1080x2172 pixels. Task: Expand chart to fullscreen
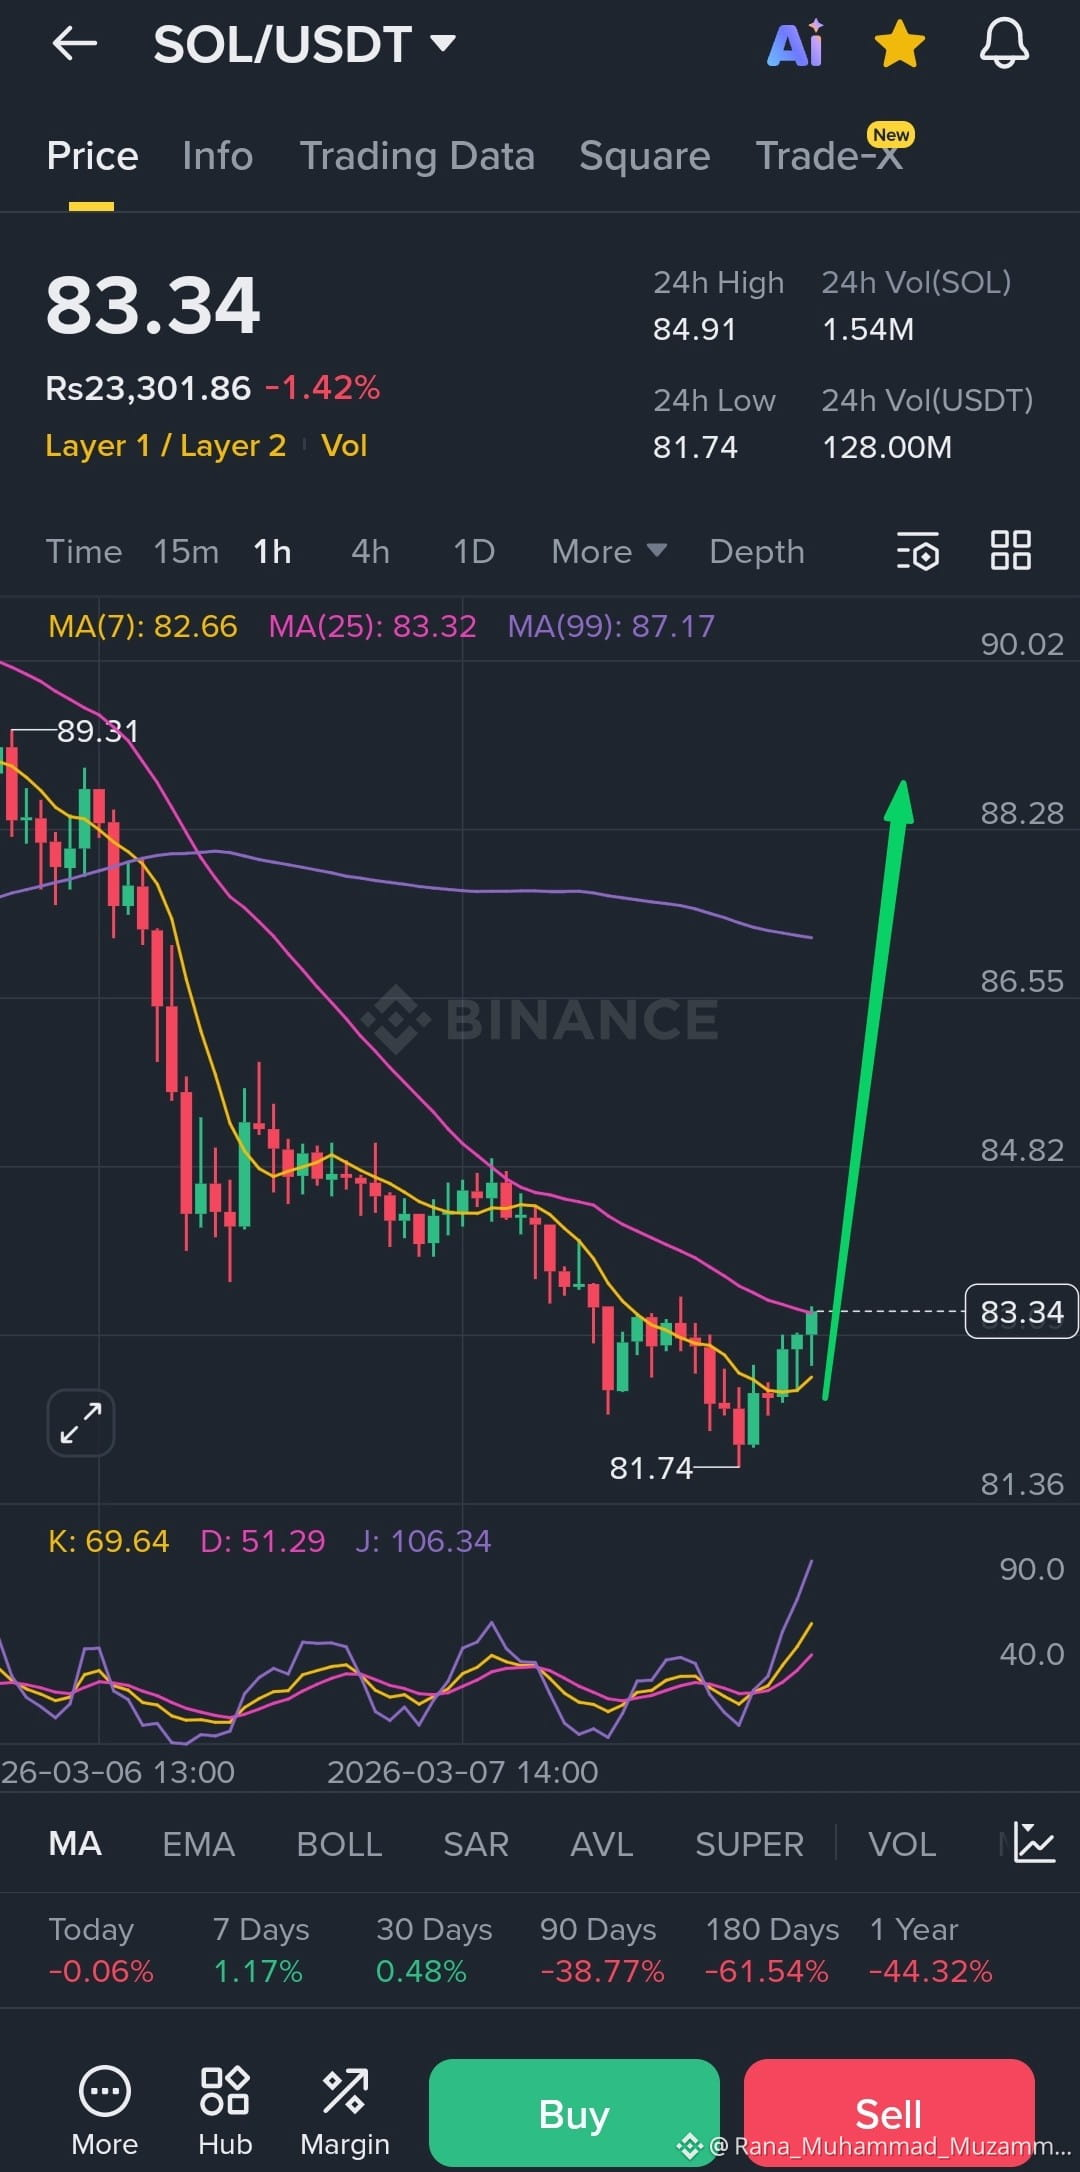[81, 1422]
